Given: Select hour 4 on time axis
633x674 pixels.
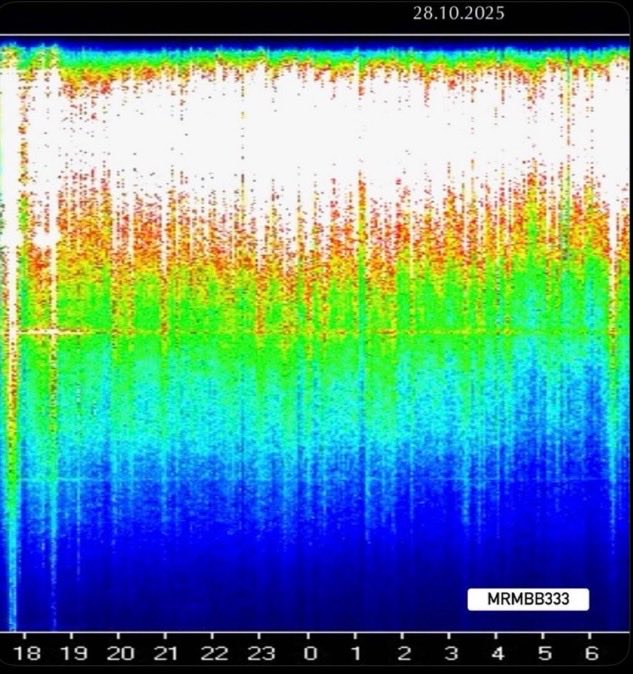Looking at the screenshot, I should (498, 653).
